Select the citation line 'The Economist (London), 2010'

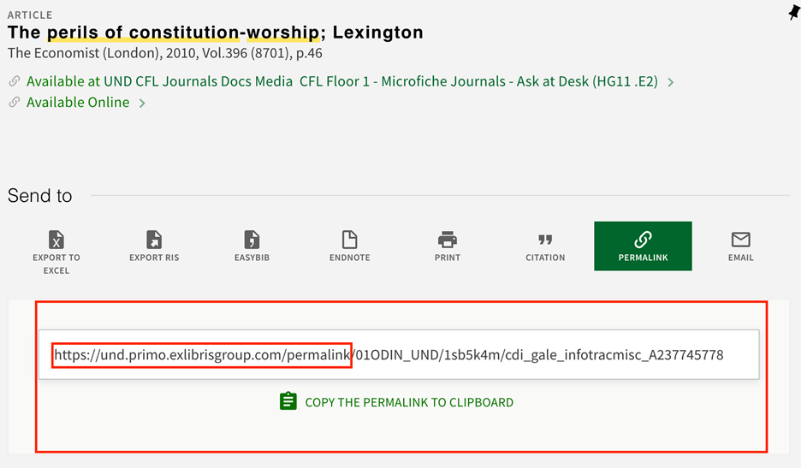(x=165, y=53)
